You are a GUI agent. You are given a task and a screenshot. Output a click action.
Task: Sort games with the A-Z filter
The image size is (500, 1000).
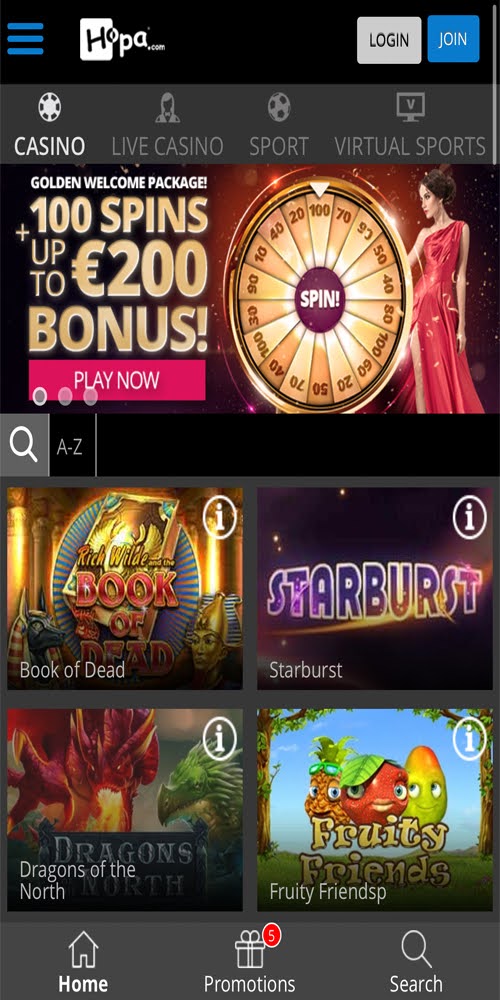pos(72,445)
